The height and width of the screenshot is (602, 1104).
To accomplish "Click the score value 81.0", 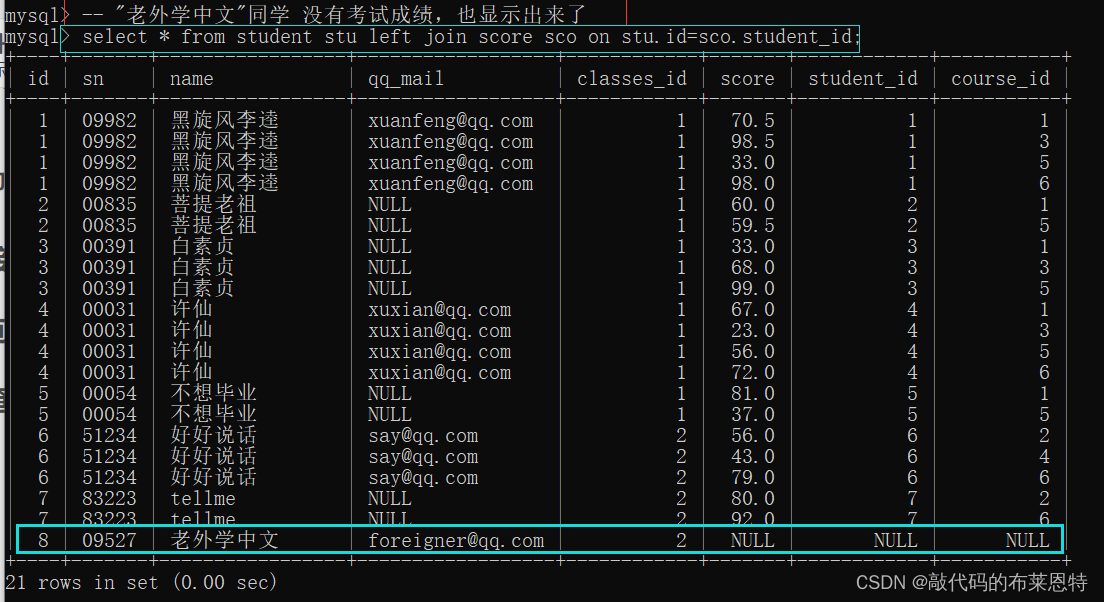I will [753, 394].
